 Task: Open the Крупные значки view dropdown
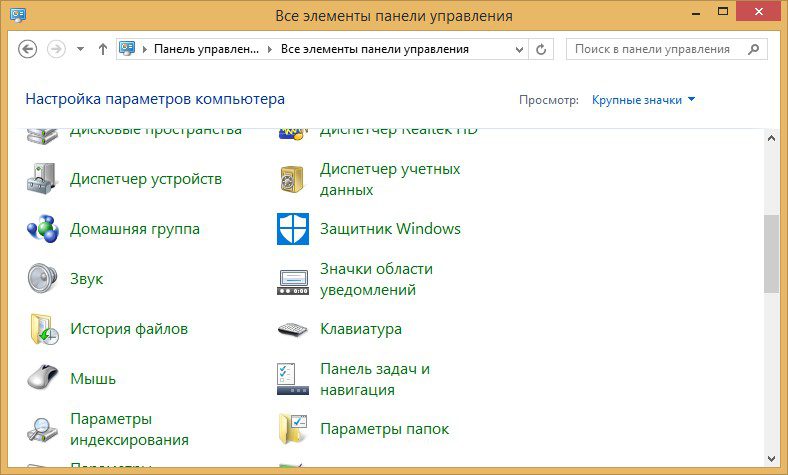[x=643, y=100]
